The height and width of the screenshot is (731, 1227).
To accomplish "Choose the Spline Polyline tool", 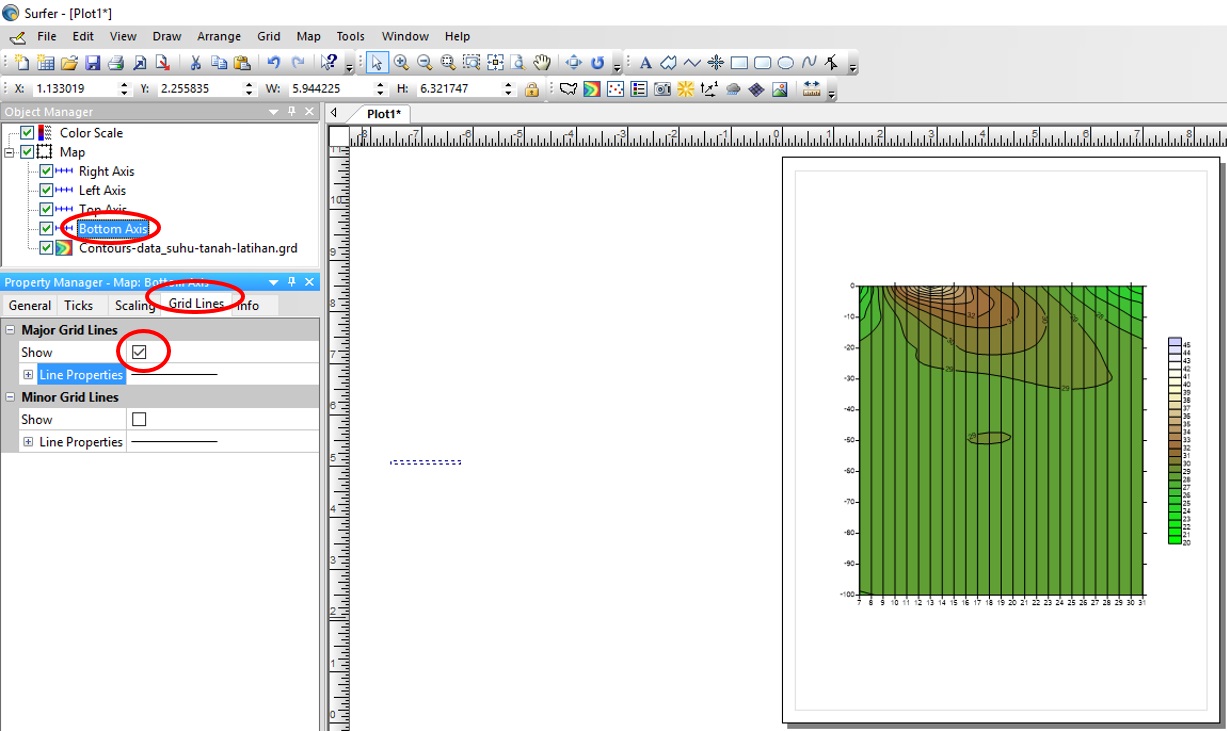I will [x=809, y=63].
